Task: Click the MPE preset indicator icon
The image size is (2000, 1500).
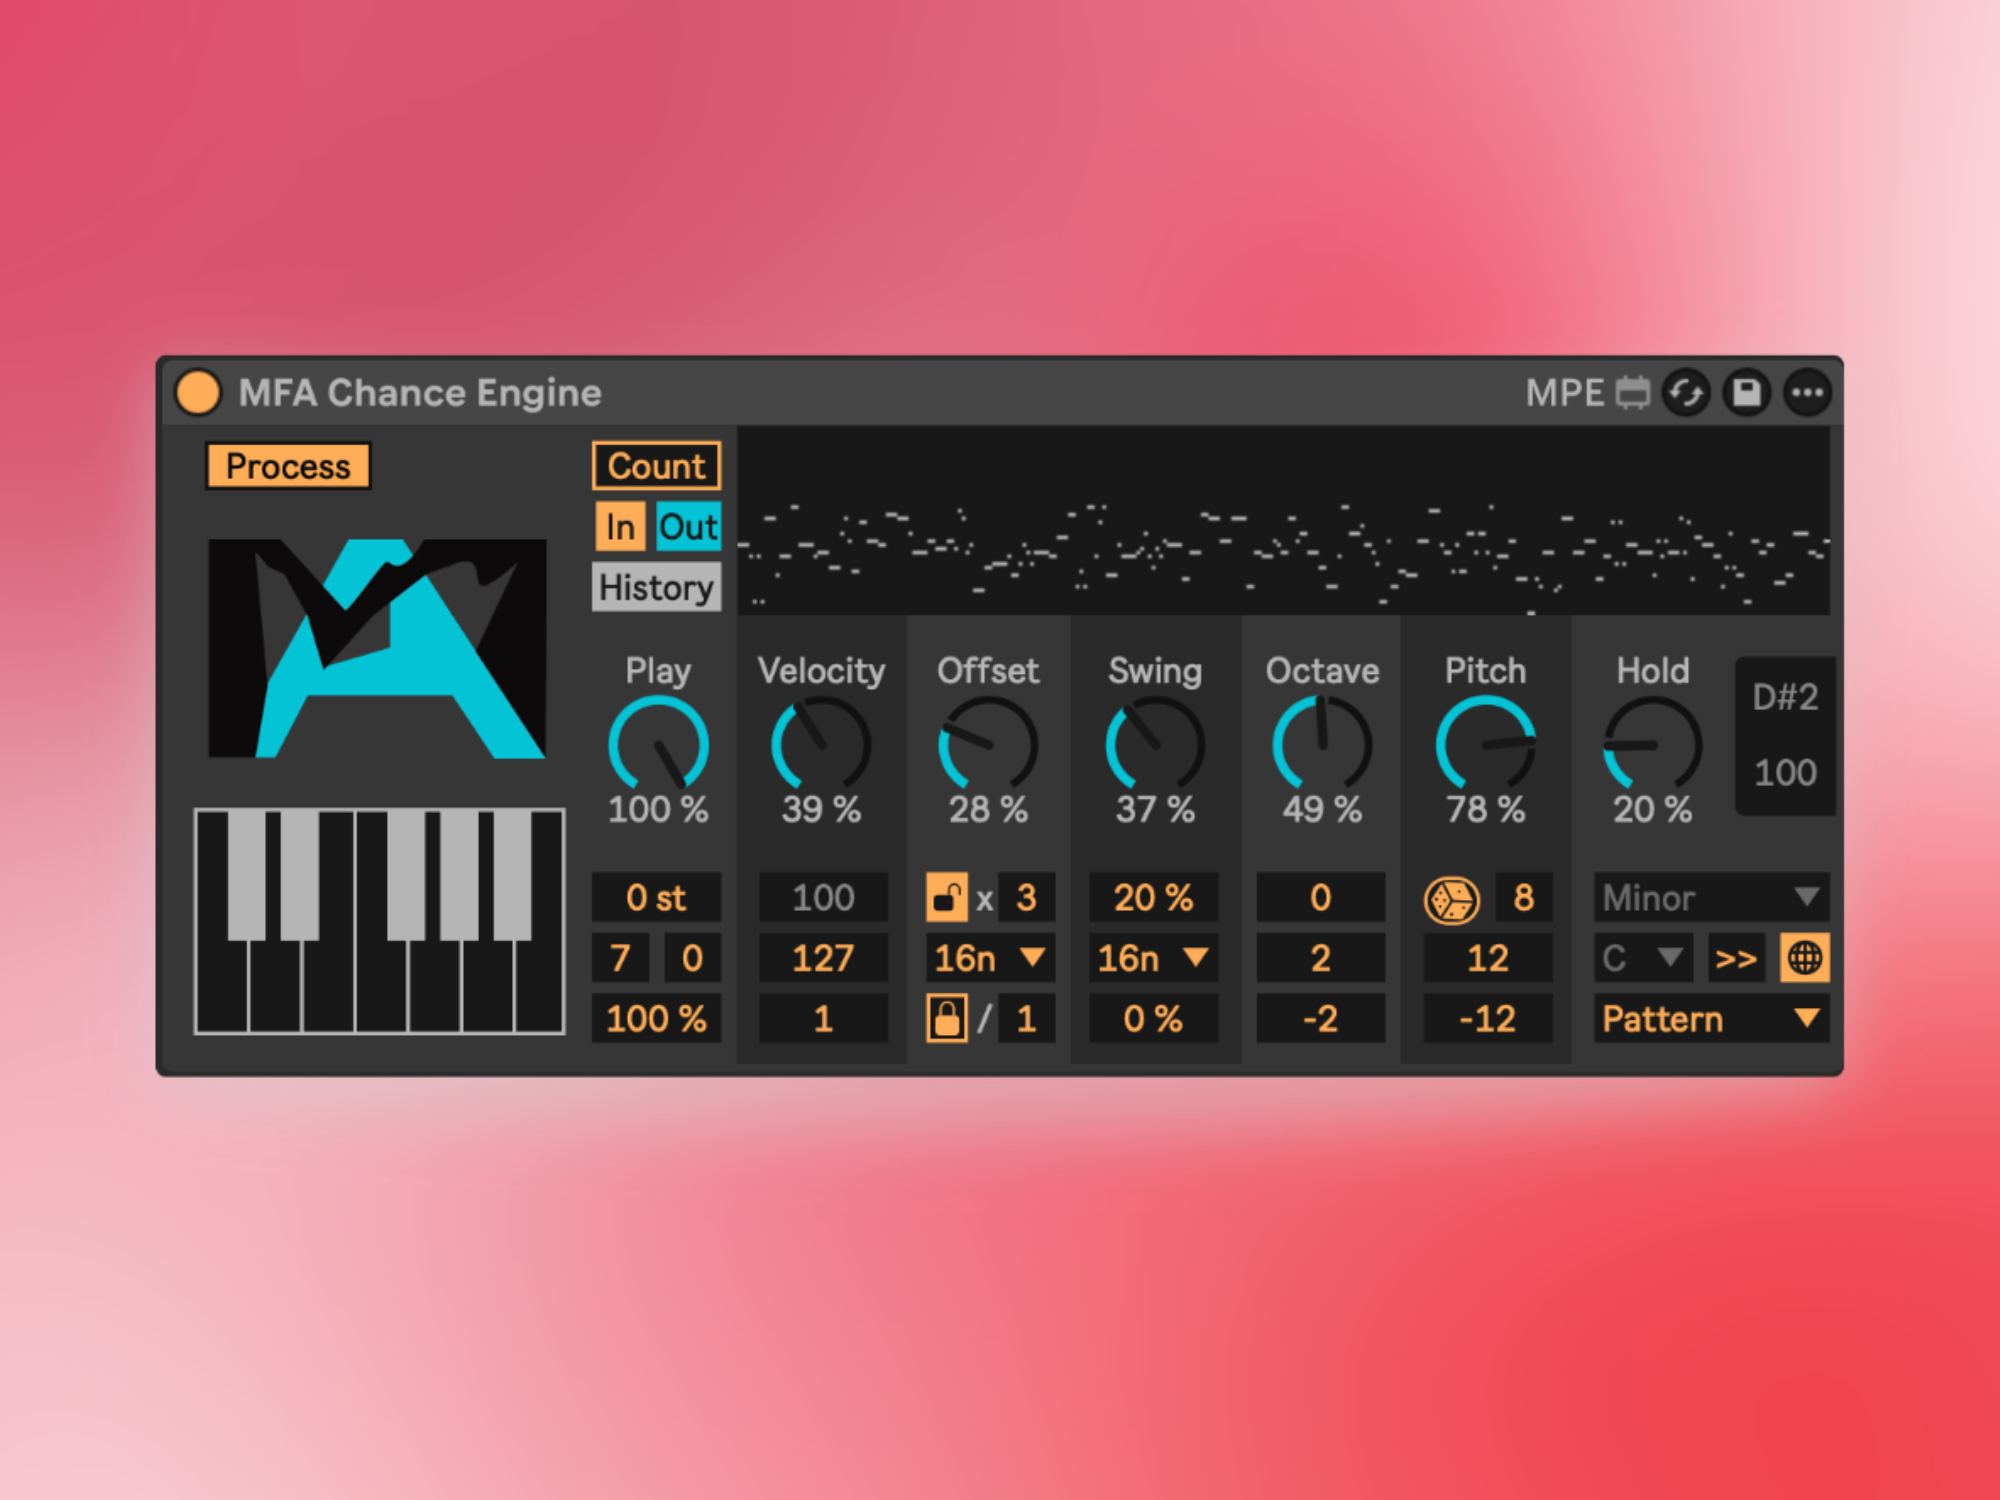Action: 1632,392
